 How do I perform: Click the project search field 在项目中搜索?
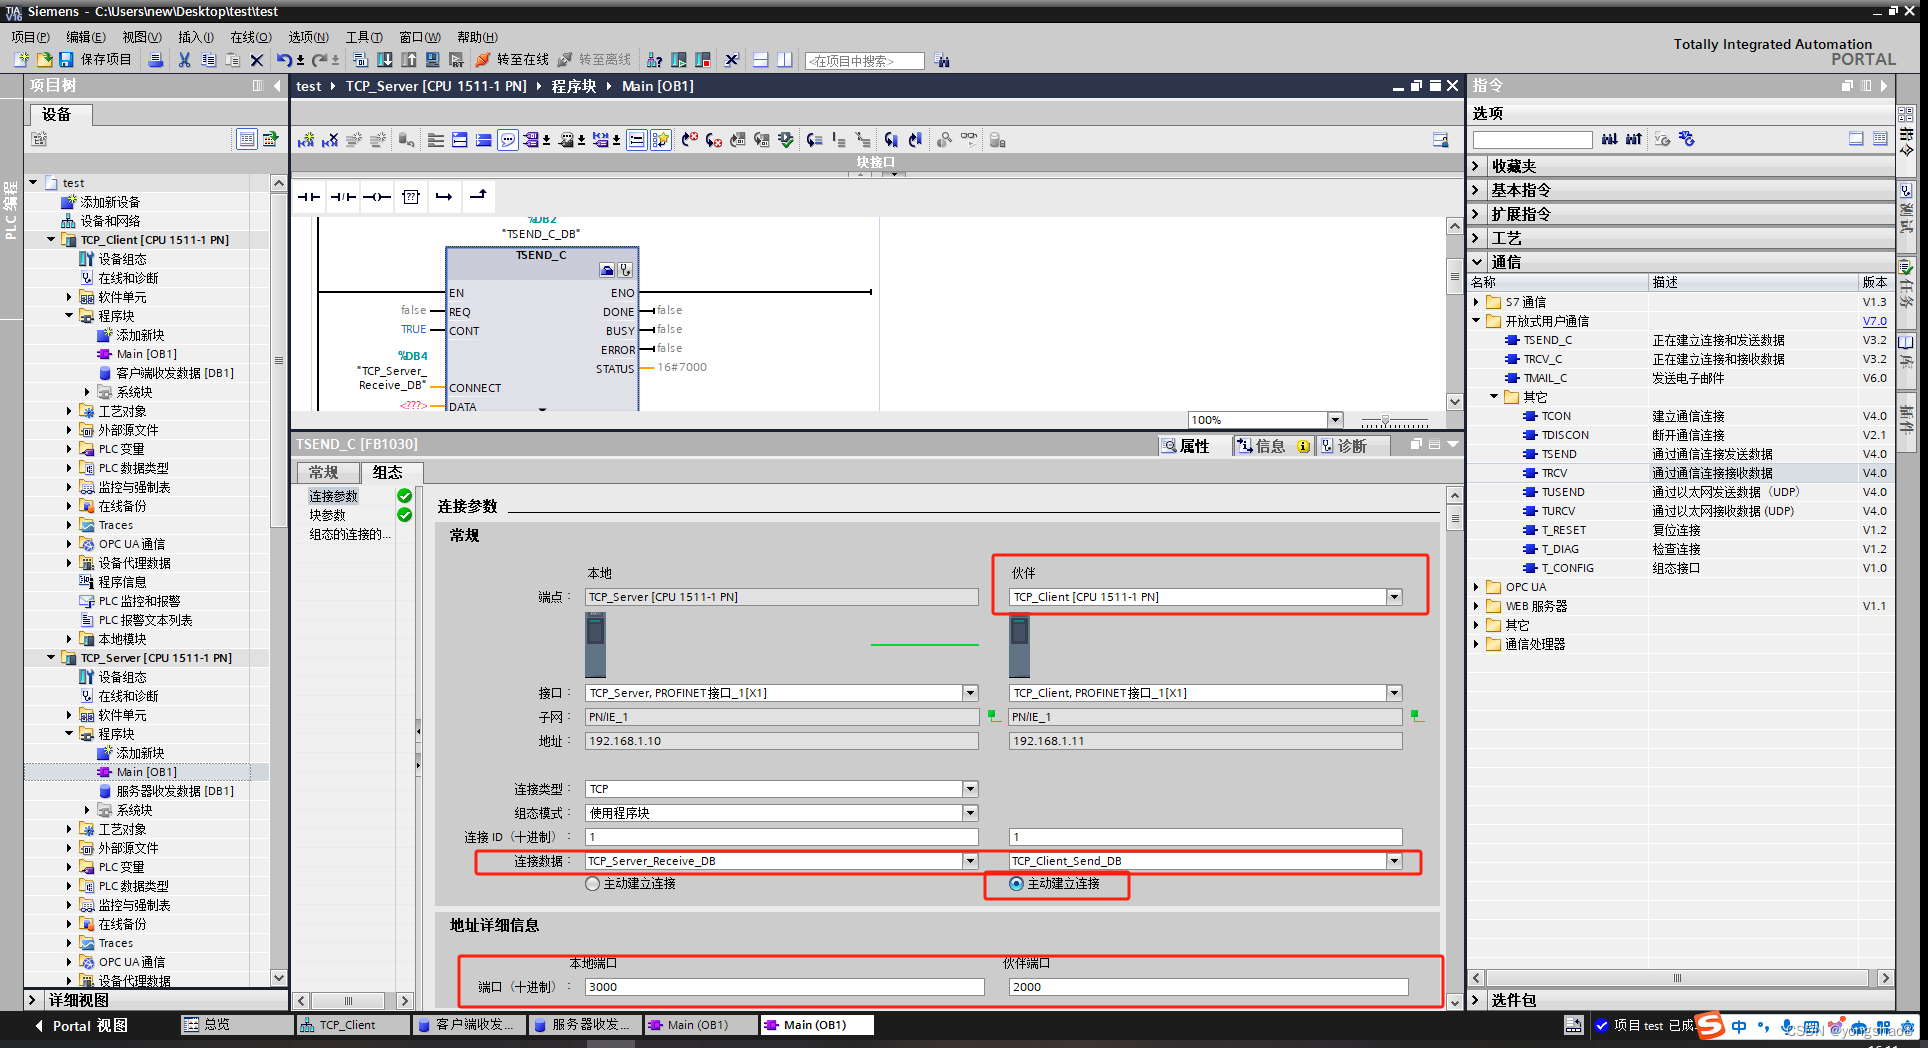pos(864,61)
